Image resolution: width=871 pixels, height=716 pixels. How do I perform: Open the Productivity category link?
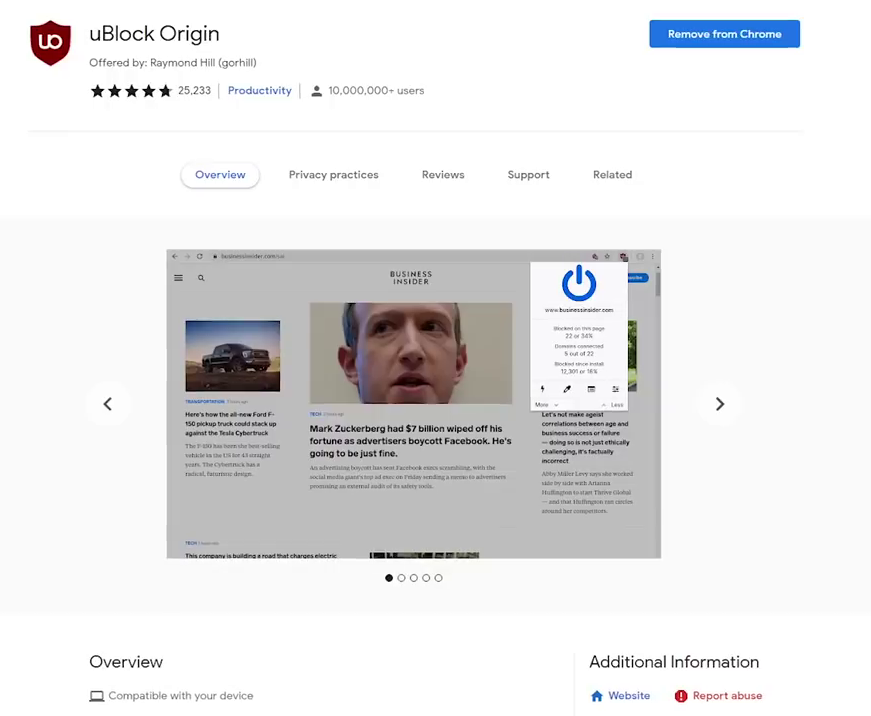pyautogui.click(x=259, y=91)
